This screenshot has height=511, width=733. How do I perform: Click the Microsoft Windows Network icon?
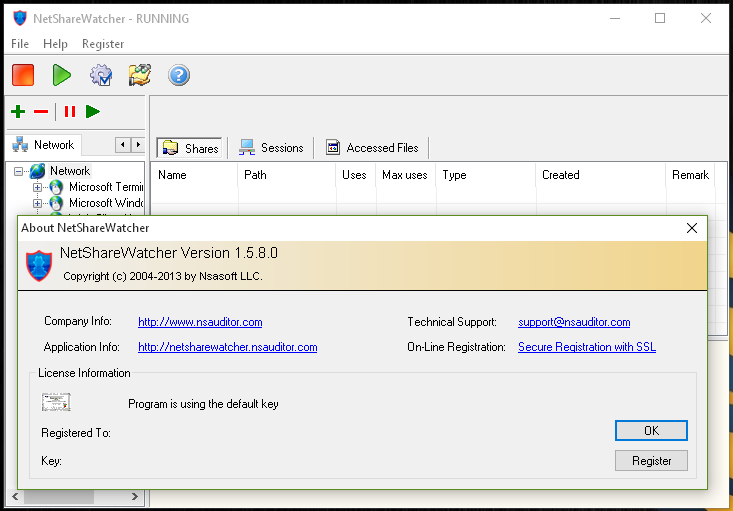point(56,203)
